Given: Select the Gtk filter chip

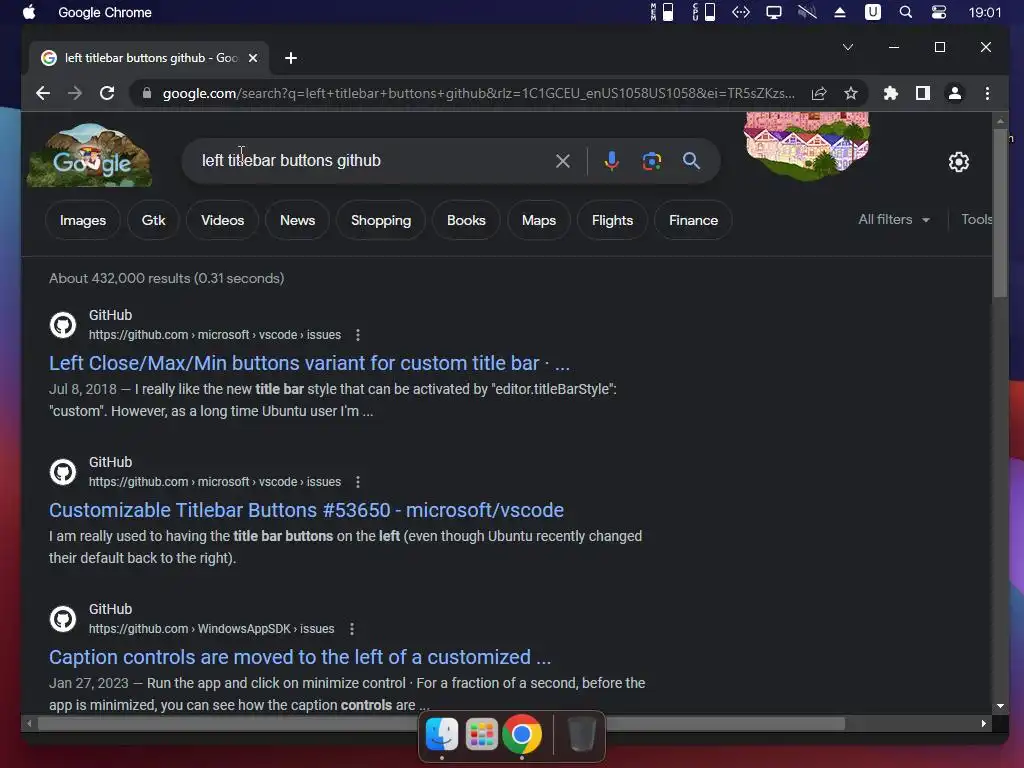Looking at the screenshot, I should pyautogui.click(x=153, y=220).
